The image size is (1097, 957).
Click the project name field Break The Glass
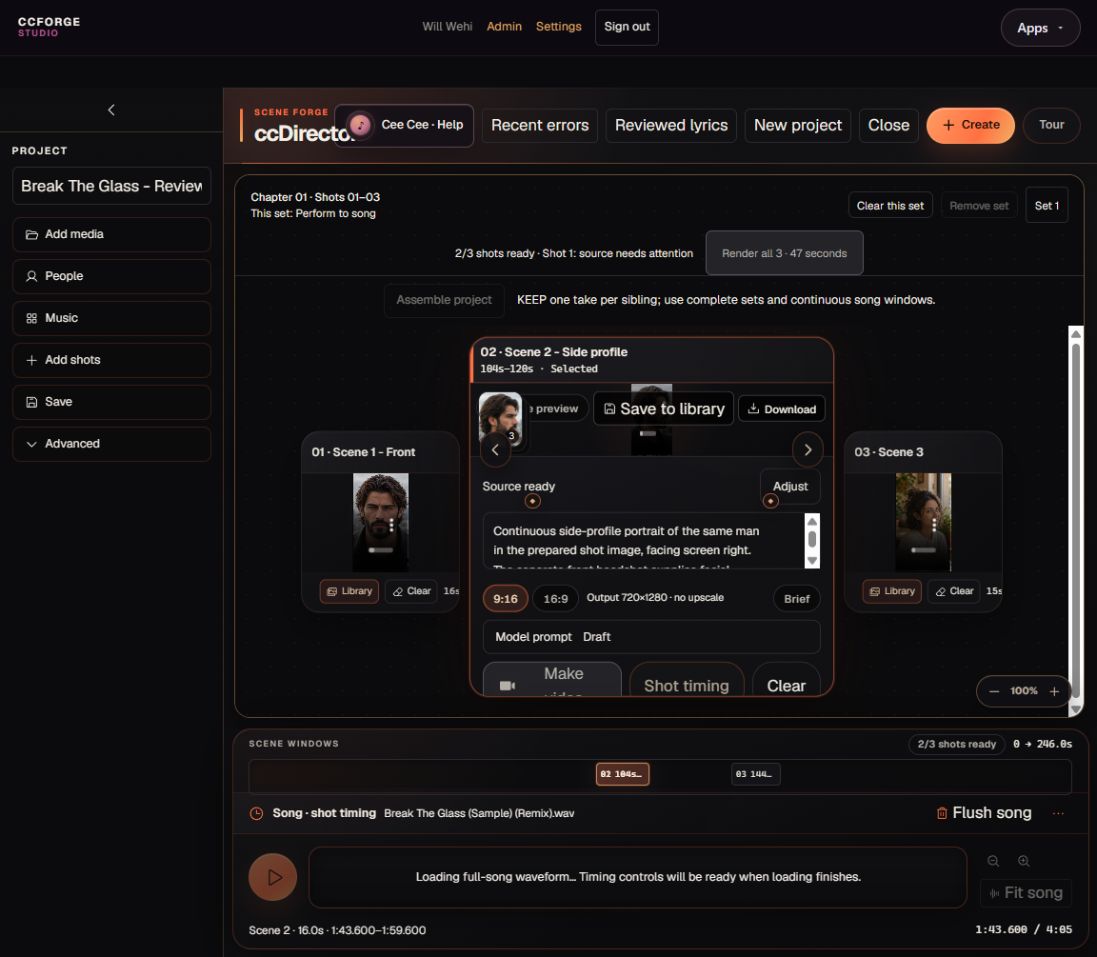112,186
